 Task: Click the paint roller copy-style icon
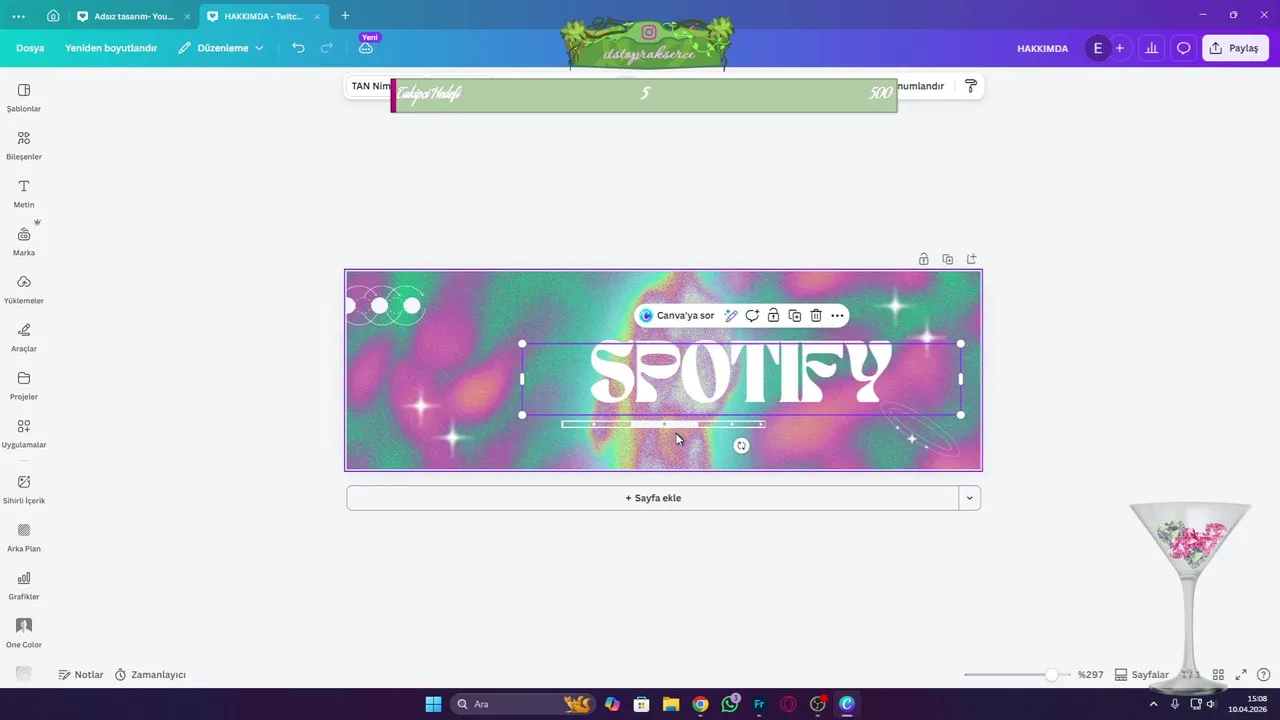tap(970, 86)
